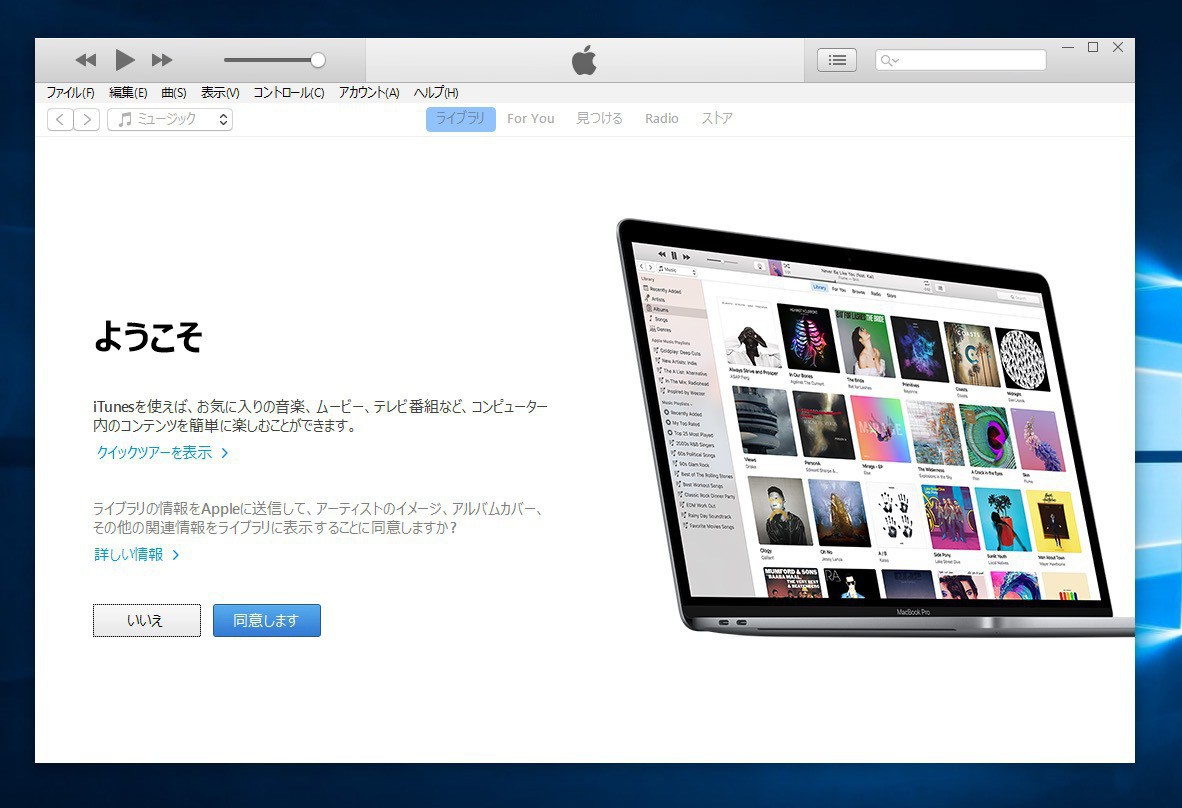This screenshot has height=808, width=1182.
Task: Open the 曲(S) menu
Action: pyautogui.click(x=173, y=93)
